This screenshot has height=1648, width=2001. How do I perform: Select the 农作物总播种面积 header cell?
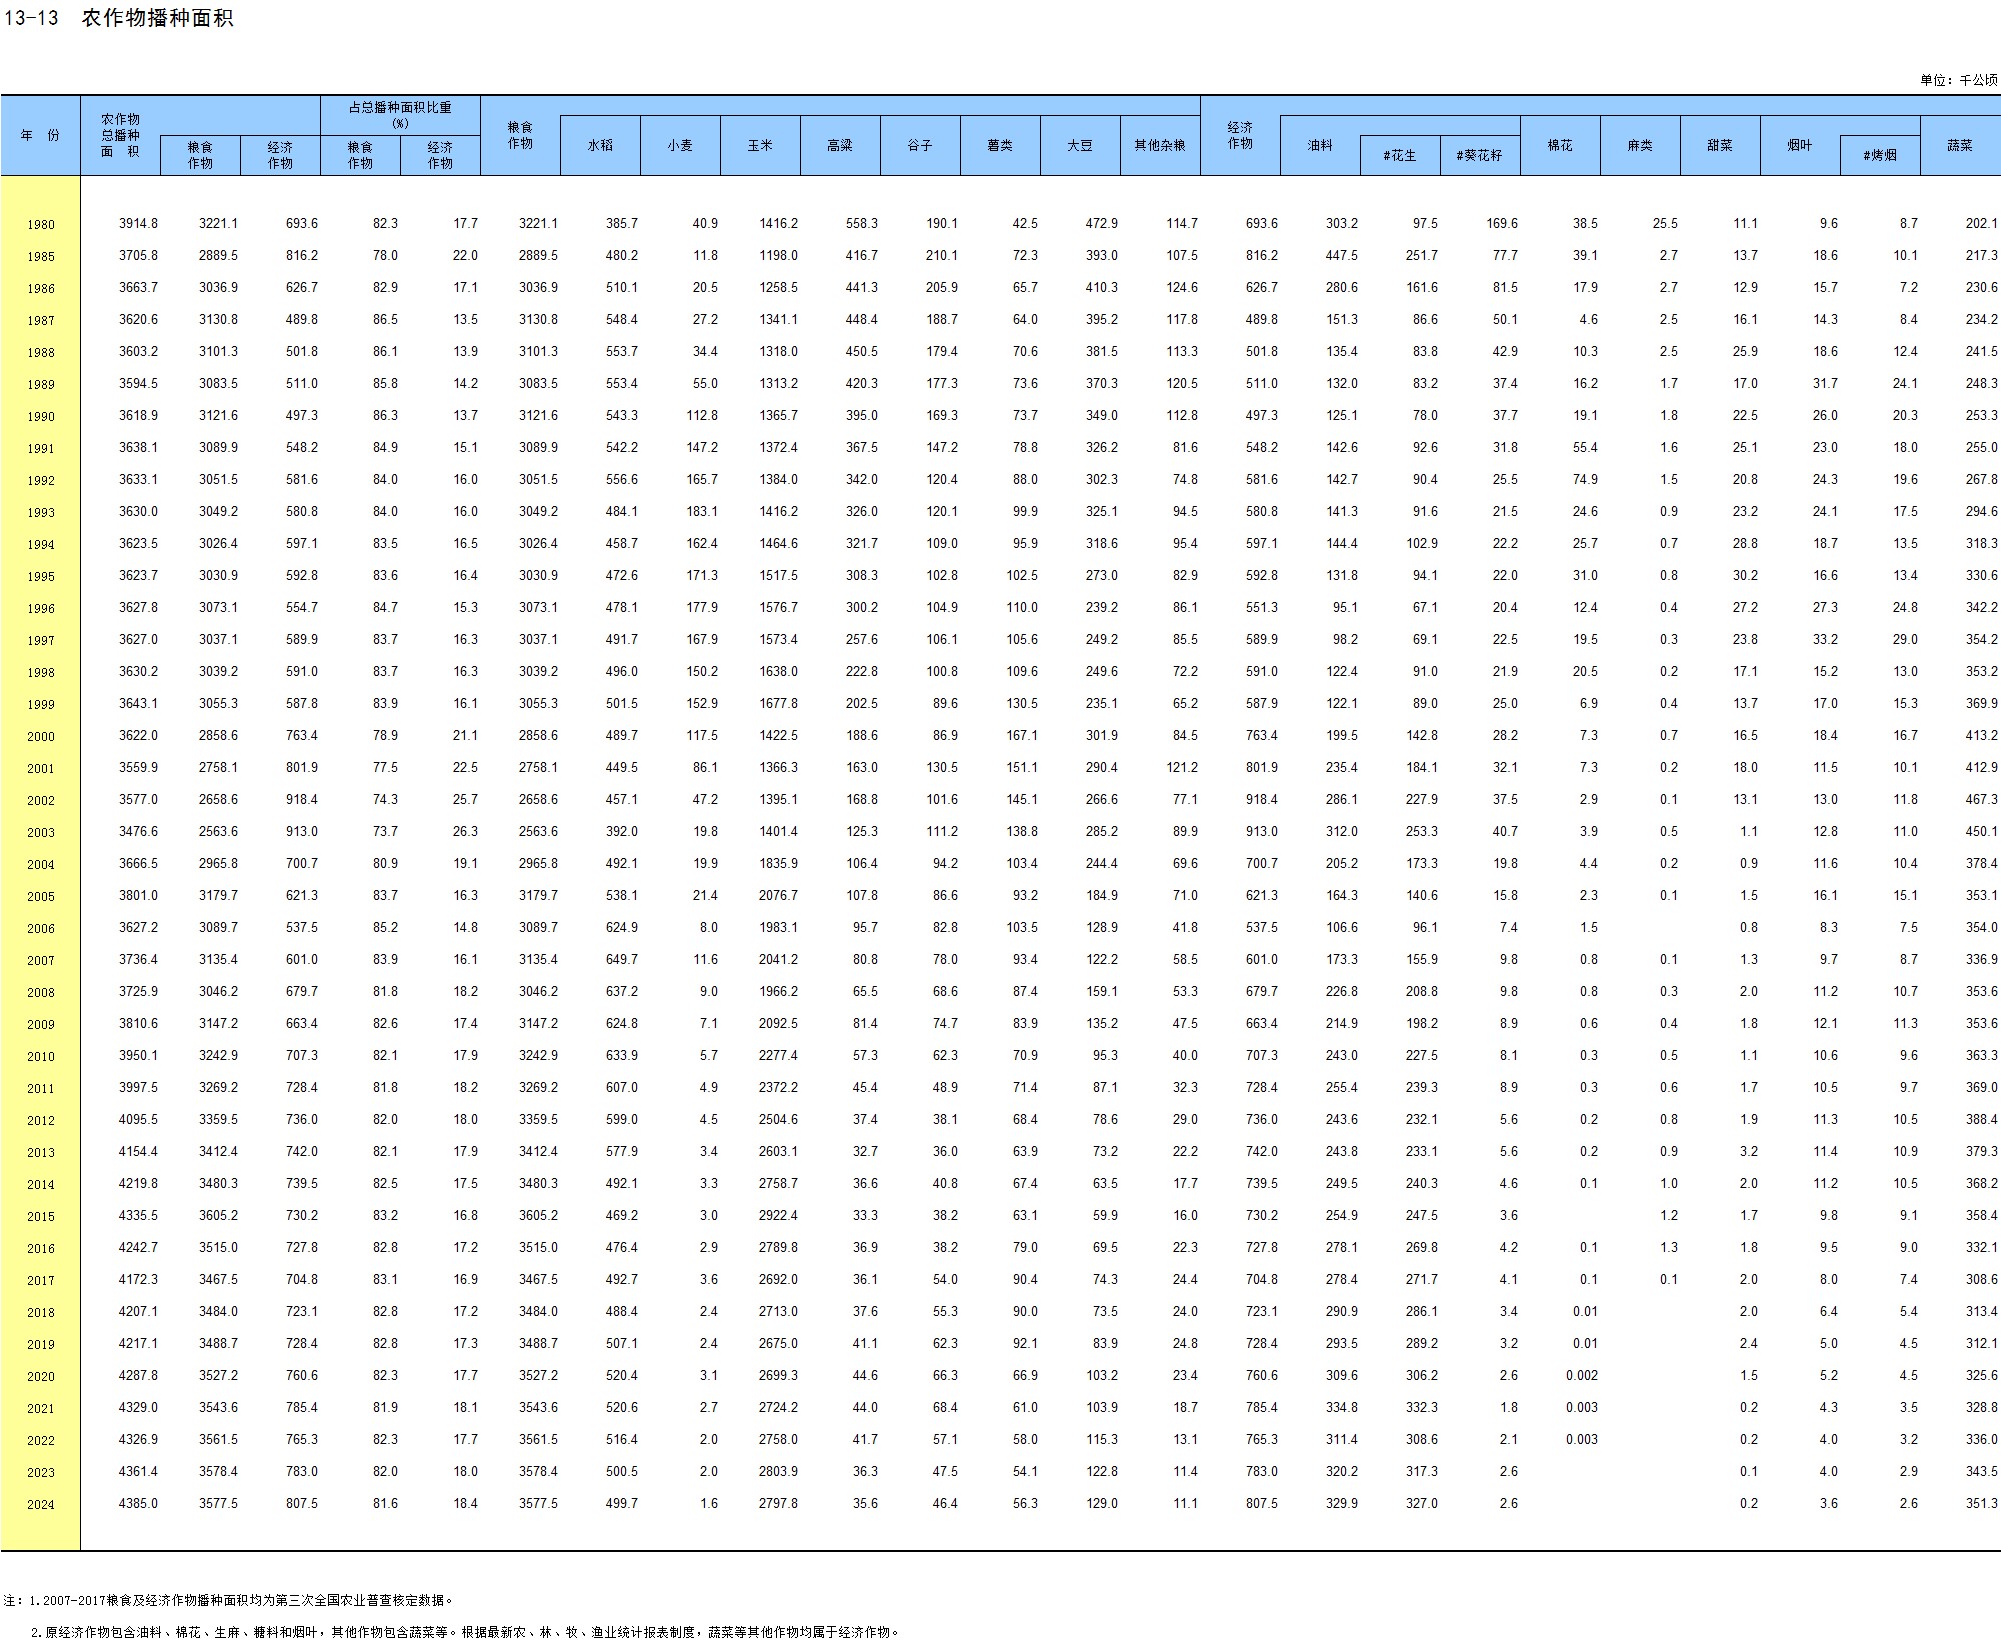tap(120, 135)
